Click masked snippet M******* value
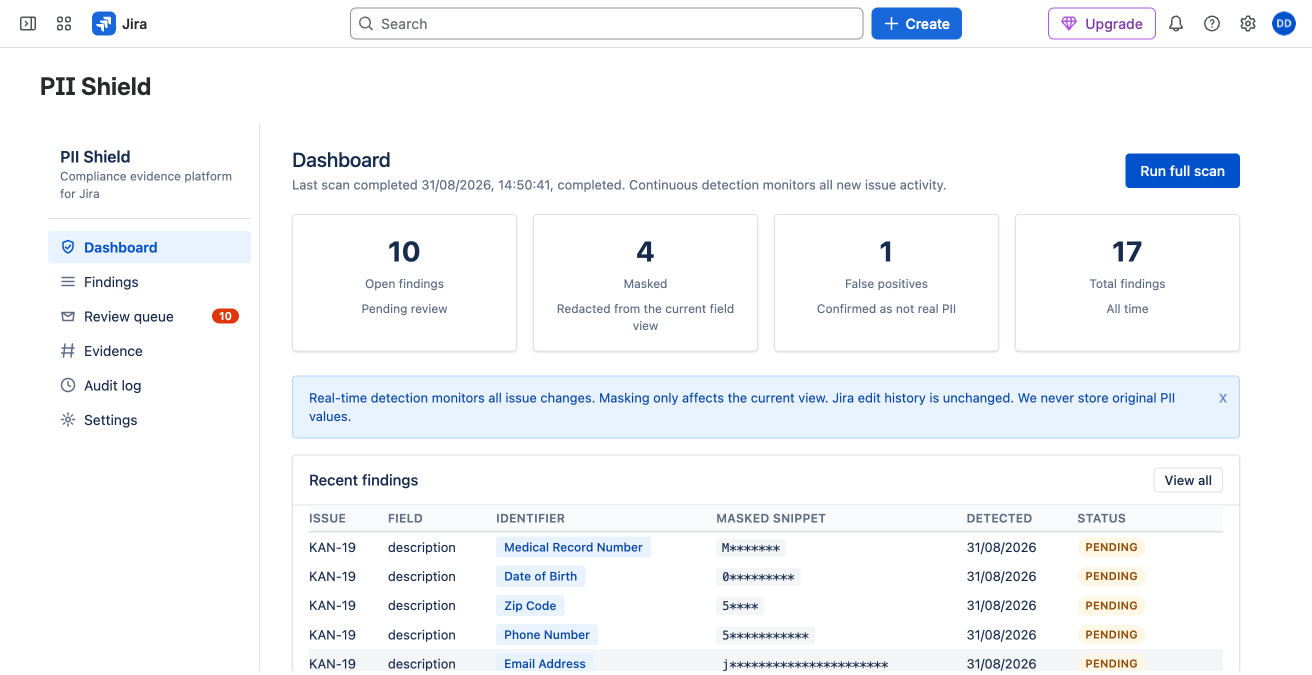 point(751,548)
